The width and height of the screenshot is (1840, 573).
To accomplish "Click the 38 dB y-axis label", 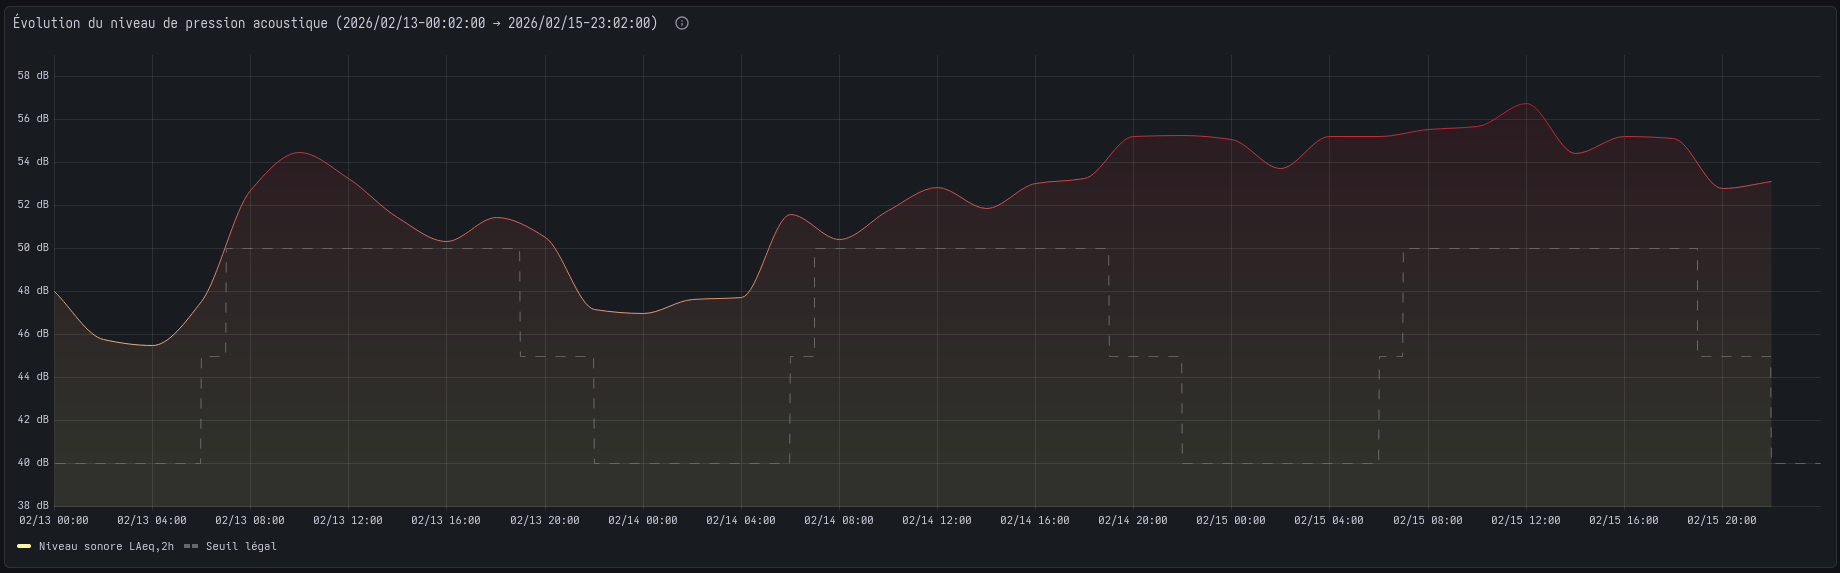I will coord(33,506).
